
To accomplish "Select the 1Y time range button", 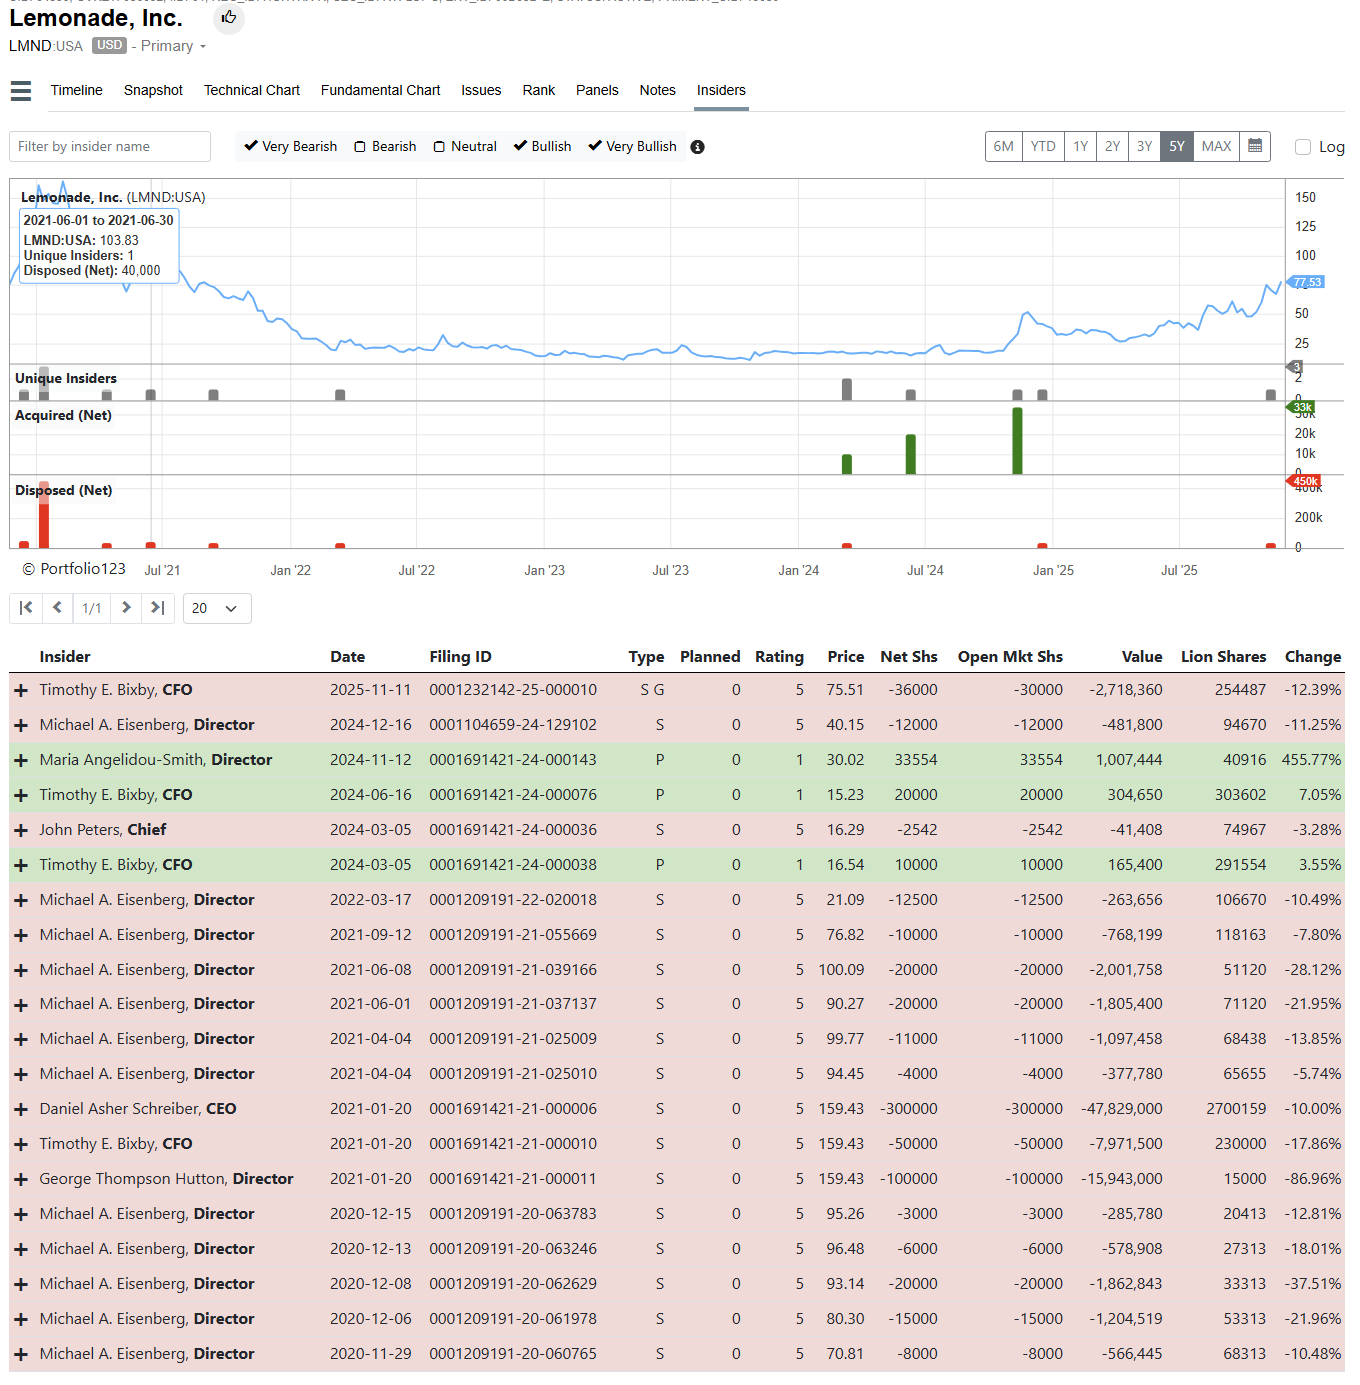I will click(1080, 146).
